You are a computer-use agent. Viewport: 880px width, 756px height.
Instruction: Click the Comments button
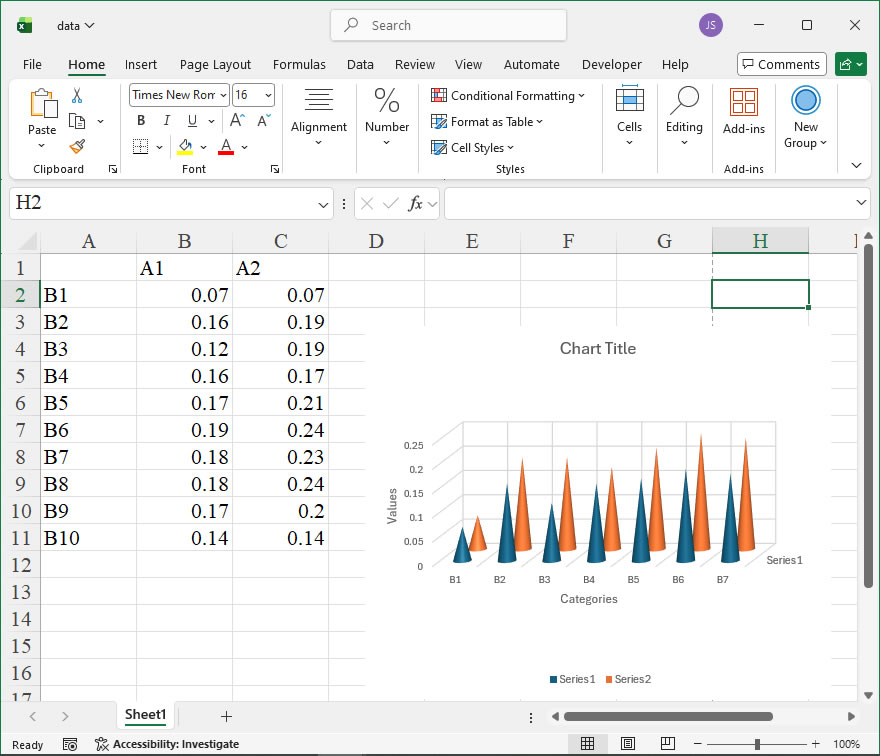(781, 64)
